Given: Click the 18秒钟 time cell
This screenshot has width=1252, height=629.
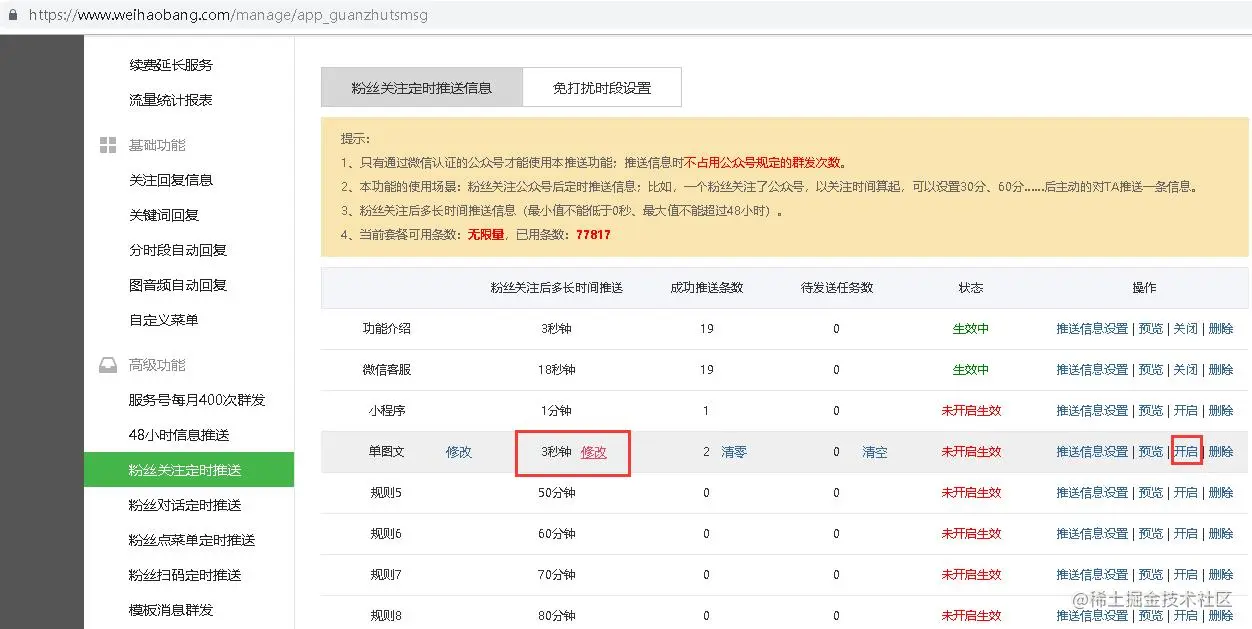Looking at the screenshot, I should click(x=556, y=369).
